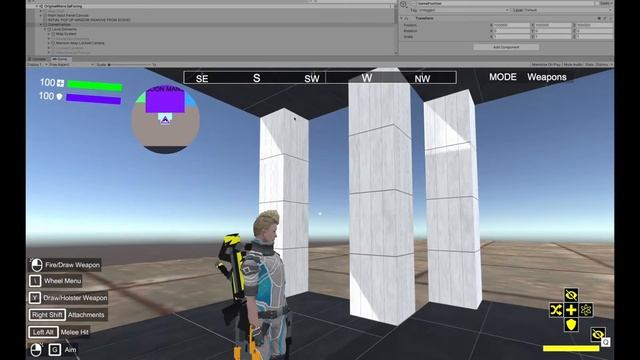Image resolution: width=640 pixels, height=360 pixels.
Task: Click the crossed-out eye icon atop the ability cross
Action: 571,295
